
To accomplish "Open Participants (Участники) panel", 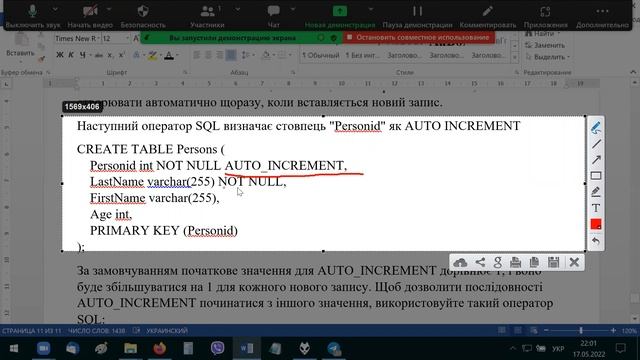I will click(207, 16).
